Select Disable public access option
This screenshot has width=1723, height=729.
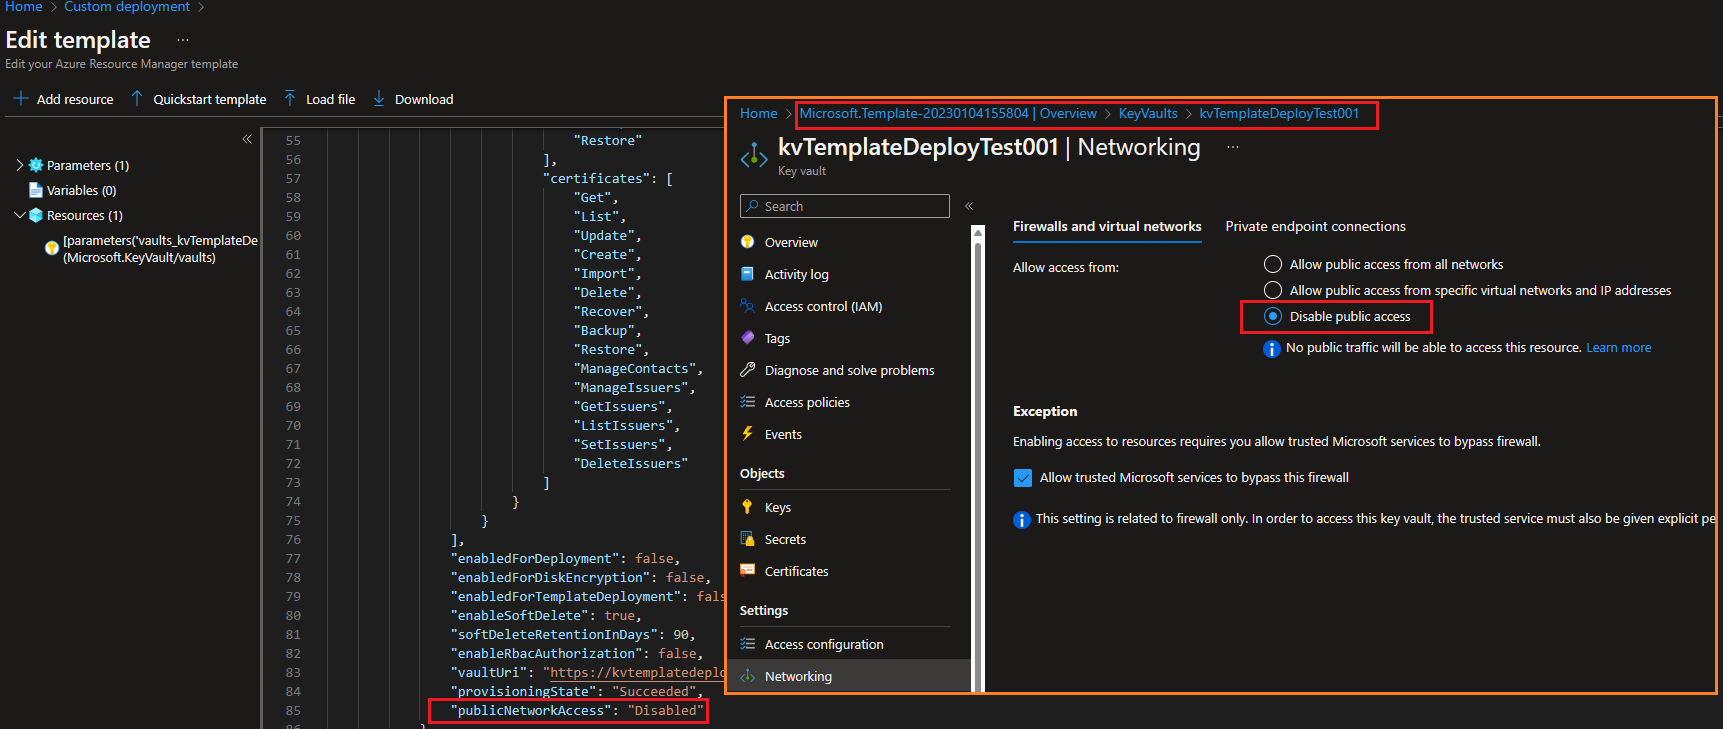click(1273, 316)
